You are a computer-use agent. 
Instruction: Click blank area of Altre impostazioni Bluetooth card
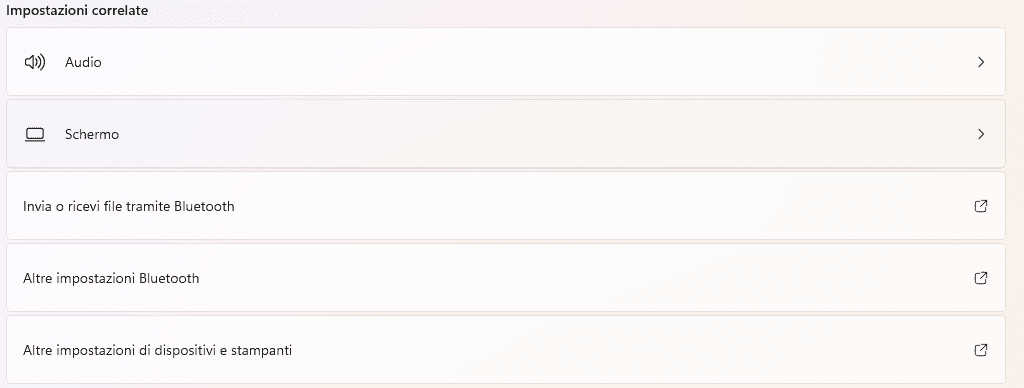point(588,278)
